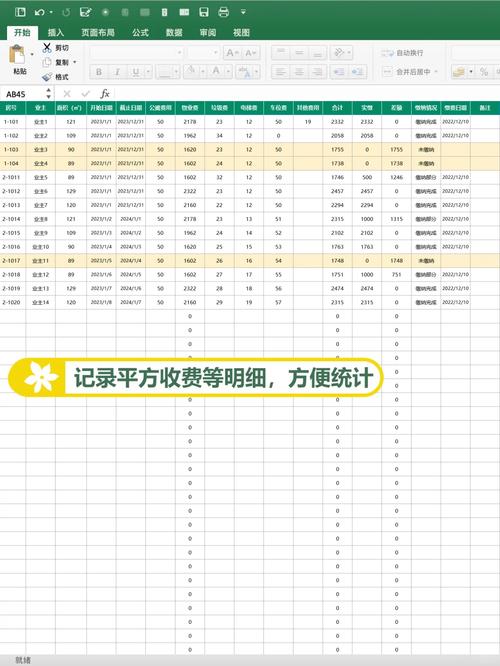Click the Copy (复制) icon
The image size is (500, 666).
click(x=47, y=62)
